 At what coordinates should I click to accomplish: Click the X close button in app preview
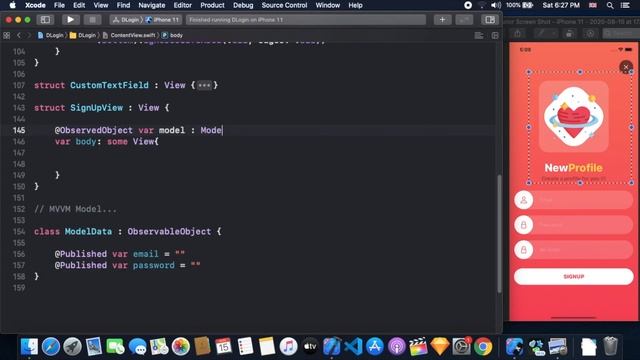tap(626, 67)
